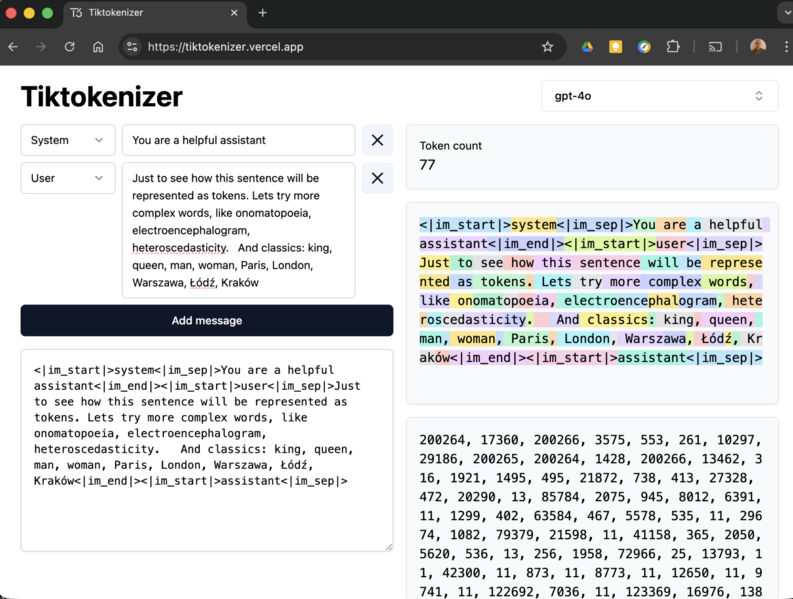Image resolution: width=793 pixels, height=599 pixels.
Task: Focus the user message text area
Action: tap(238, 230)
